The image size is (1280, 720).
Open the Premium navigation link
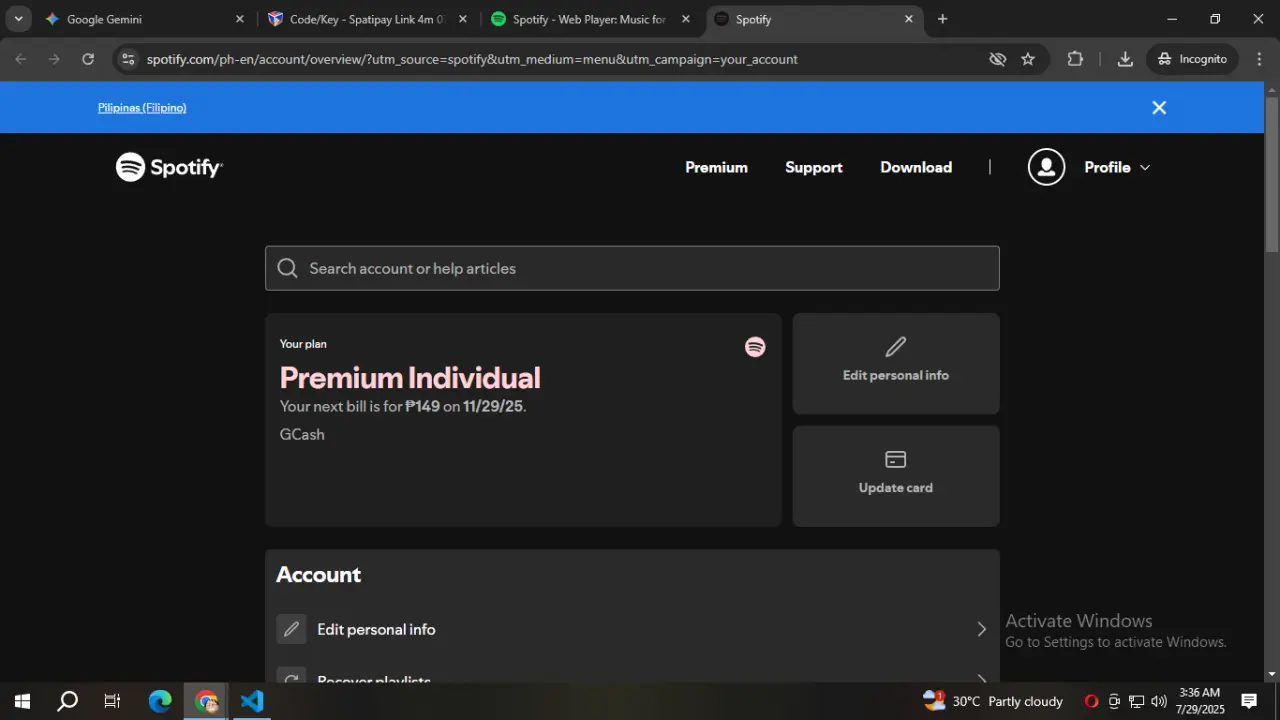point(716,167)
